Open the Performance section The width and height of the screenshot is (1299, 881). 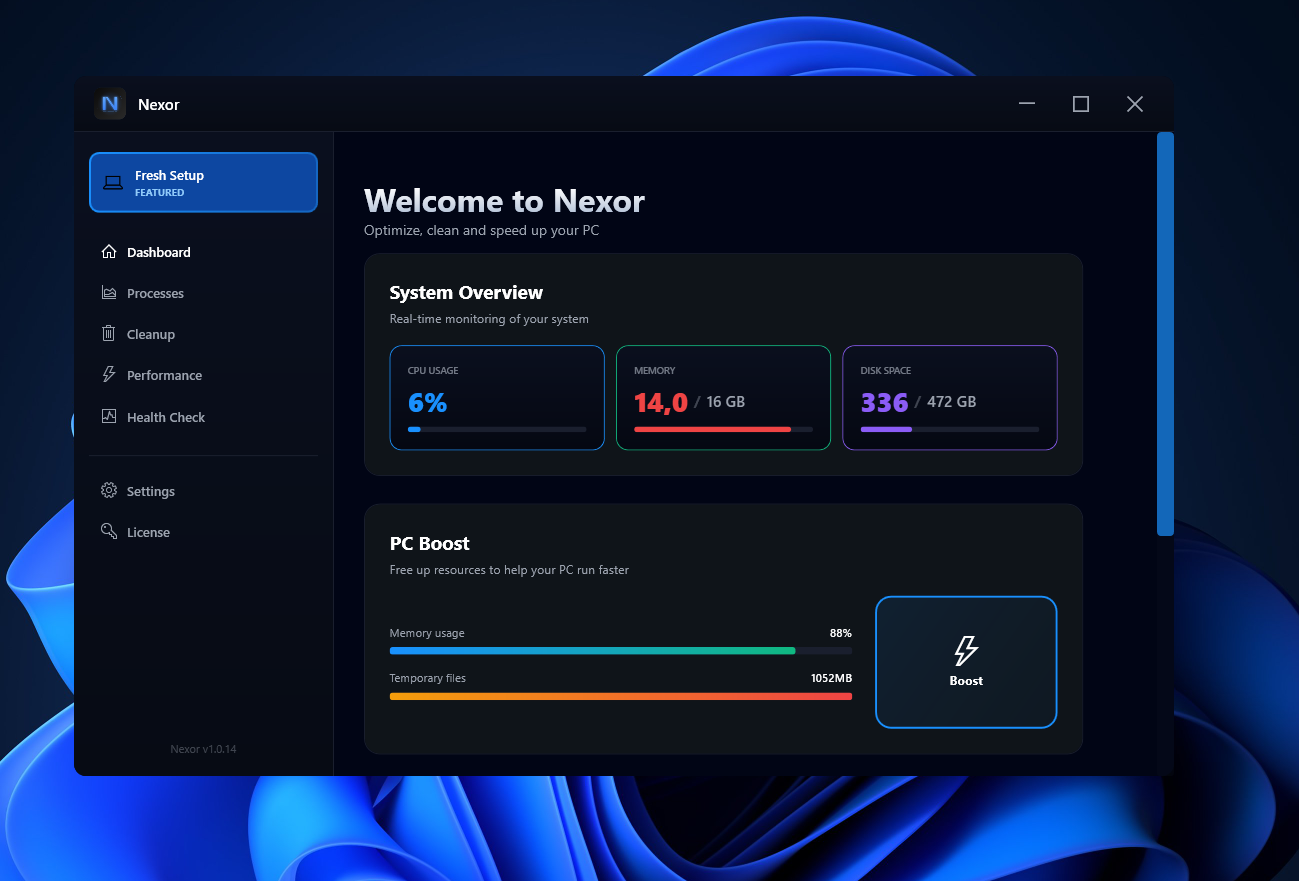pos(203,375)
